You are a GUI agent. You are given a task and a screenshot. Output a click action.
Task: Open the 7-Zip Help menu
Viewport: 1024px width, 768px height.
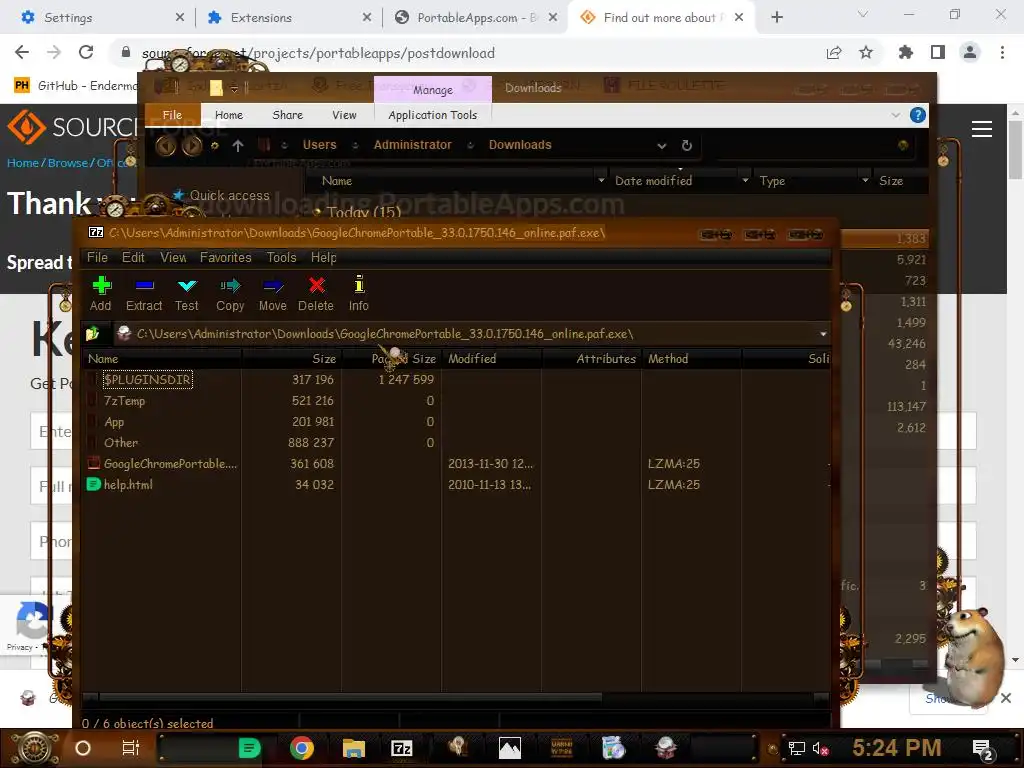click(323, 257)
